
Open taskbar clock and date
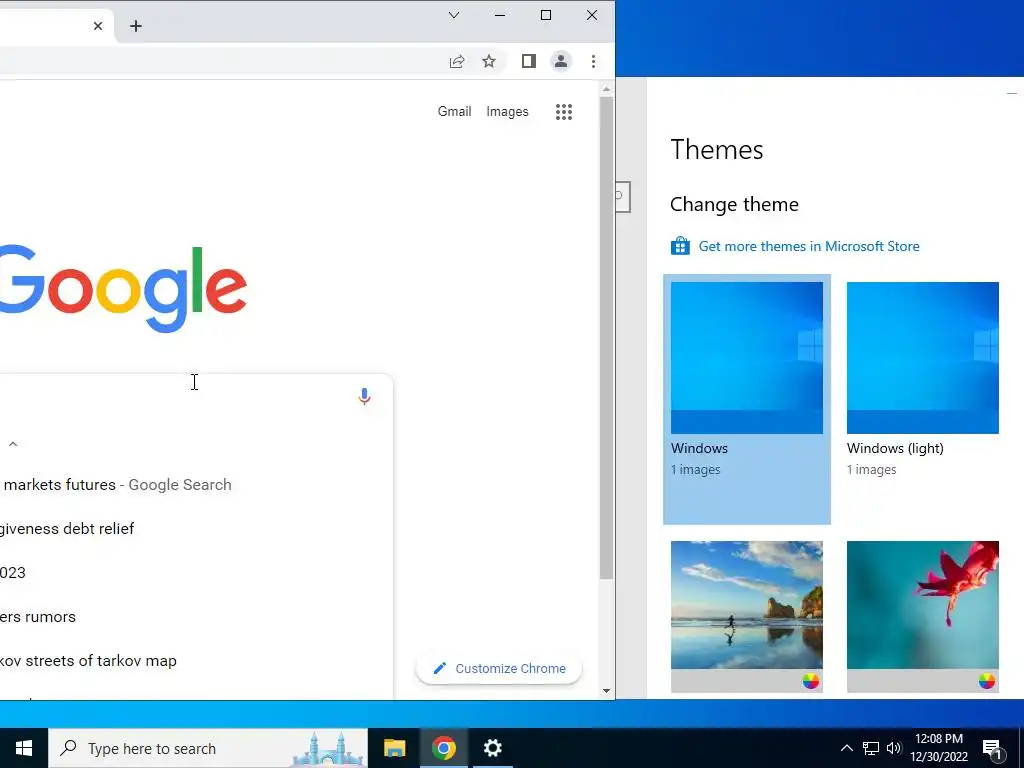pos(939,748)
